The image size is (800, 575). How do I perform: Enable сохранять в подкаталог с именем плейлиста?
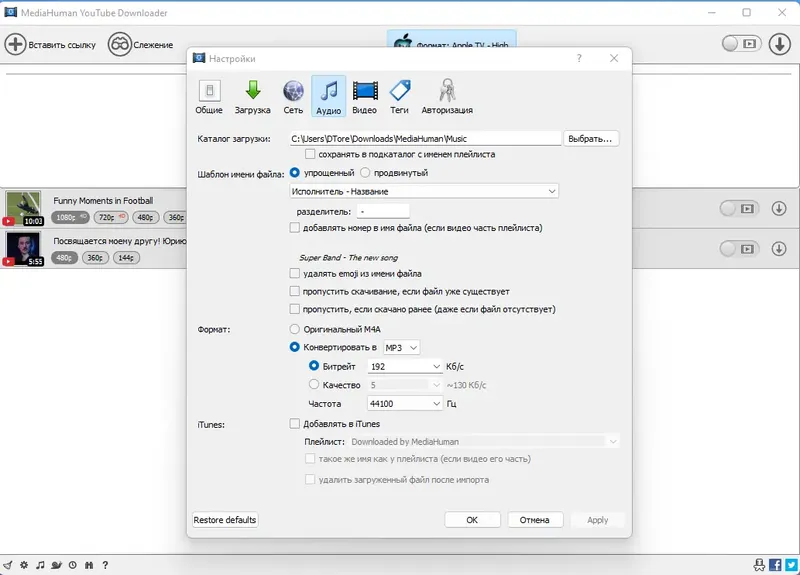tap(310, 154)
